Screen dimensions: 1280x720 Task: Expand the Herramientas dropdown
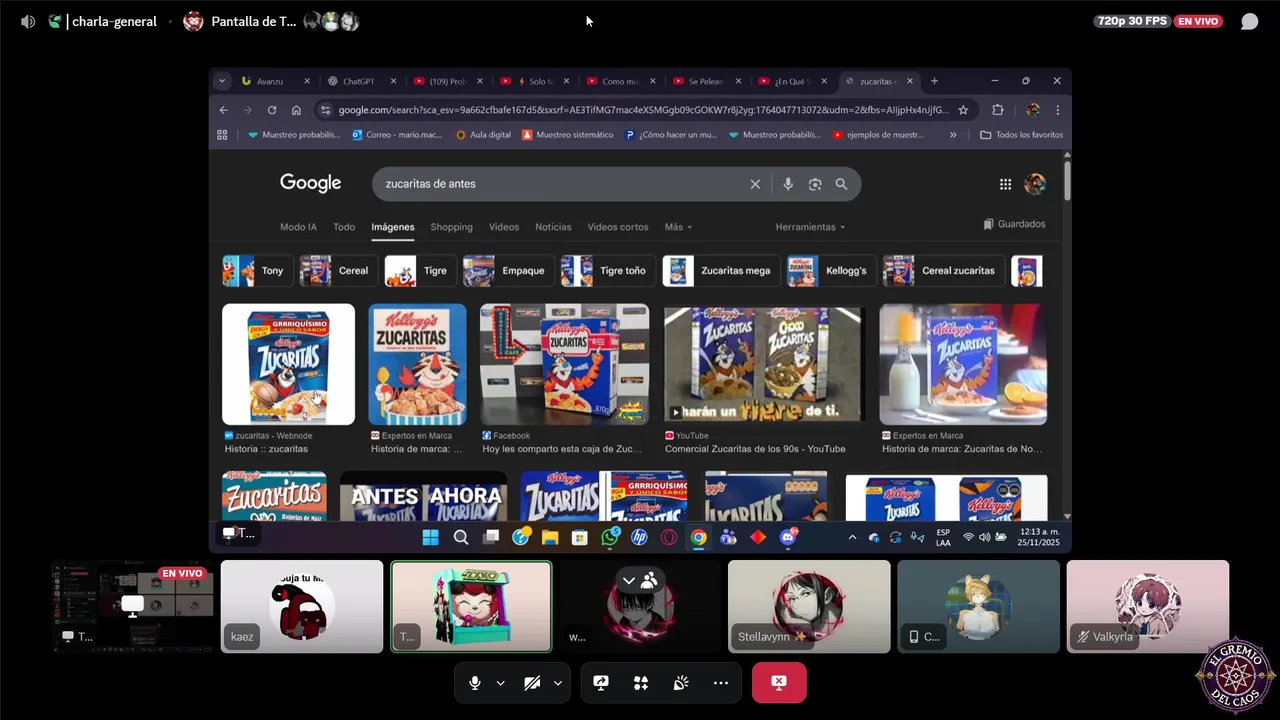[x=810, y=227]
